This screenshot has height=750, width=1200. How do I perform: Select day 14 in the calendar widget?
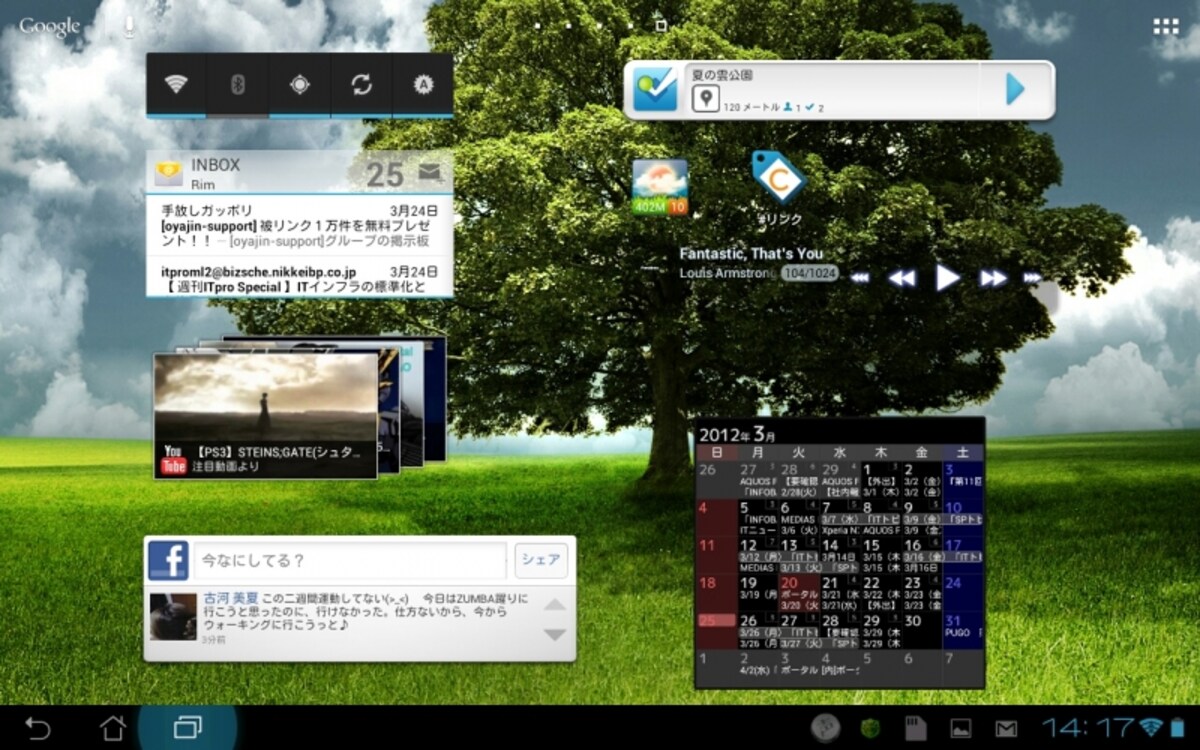pos(840,554)
